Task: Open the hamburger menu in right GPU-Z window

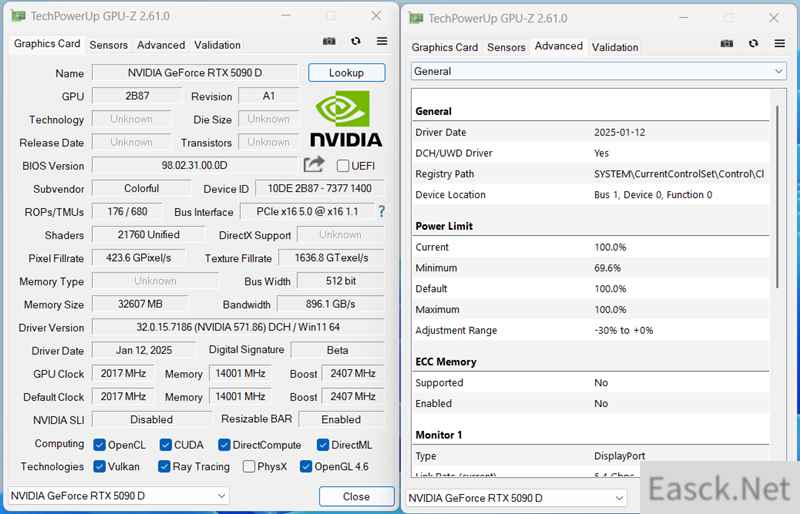Action: tap(779, 43)
